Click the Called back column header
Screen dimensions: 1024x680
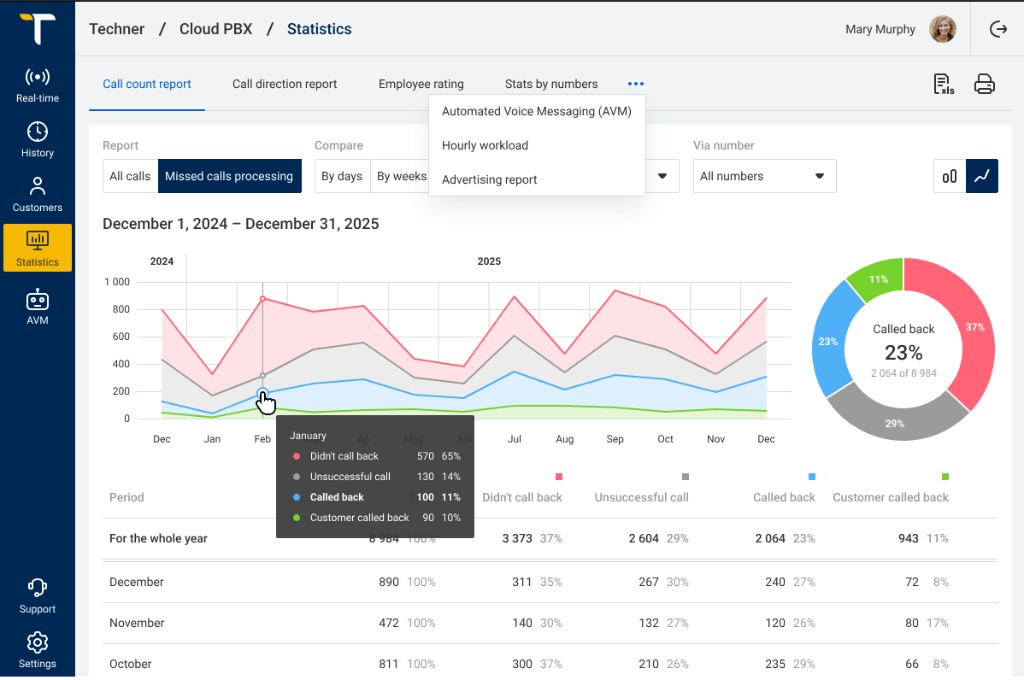(x=784, y=497)
